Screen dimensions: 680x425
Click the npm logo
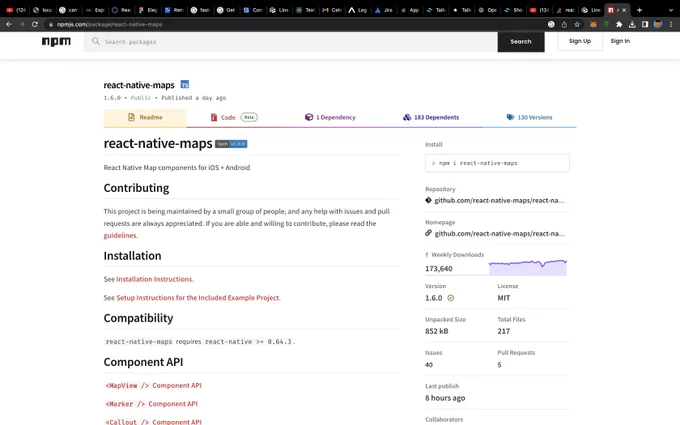(56, 42)
